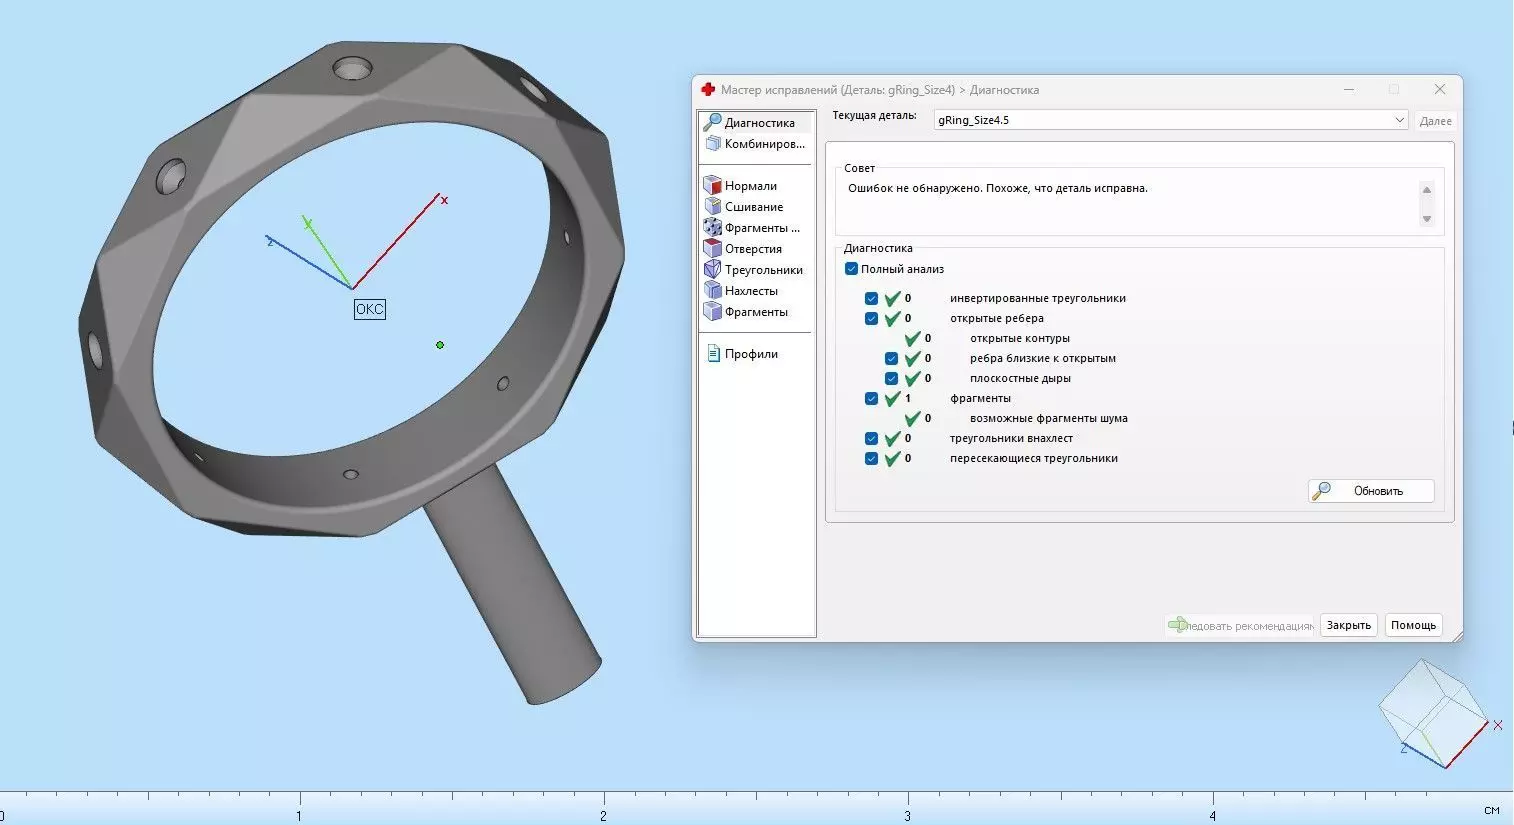Toggle ребра близкие к открытым checkbox
Viewport: 1514px width, 825px height.
[892, 359]
